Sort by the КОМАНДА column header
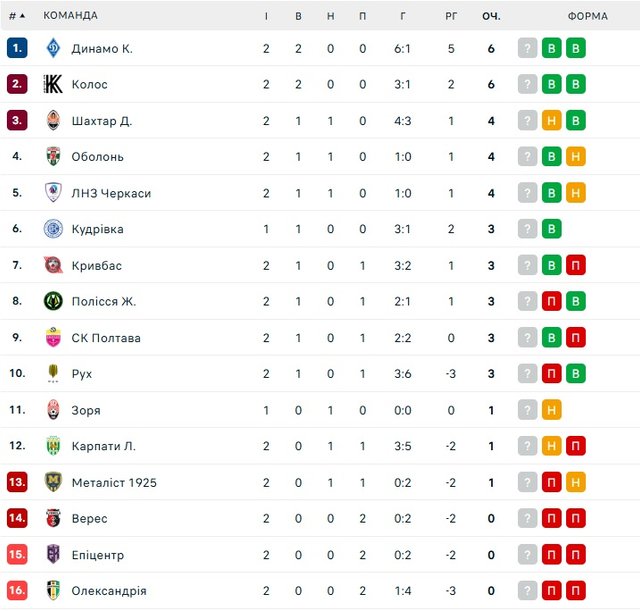 [71, 16]
